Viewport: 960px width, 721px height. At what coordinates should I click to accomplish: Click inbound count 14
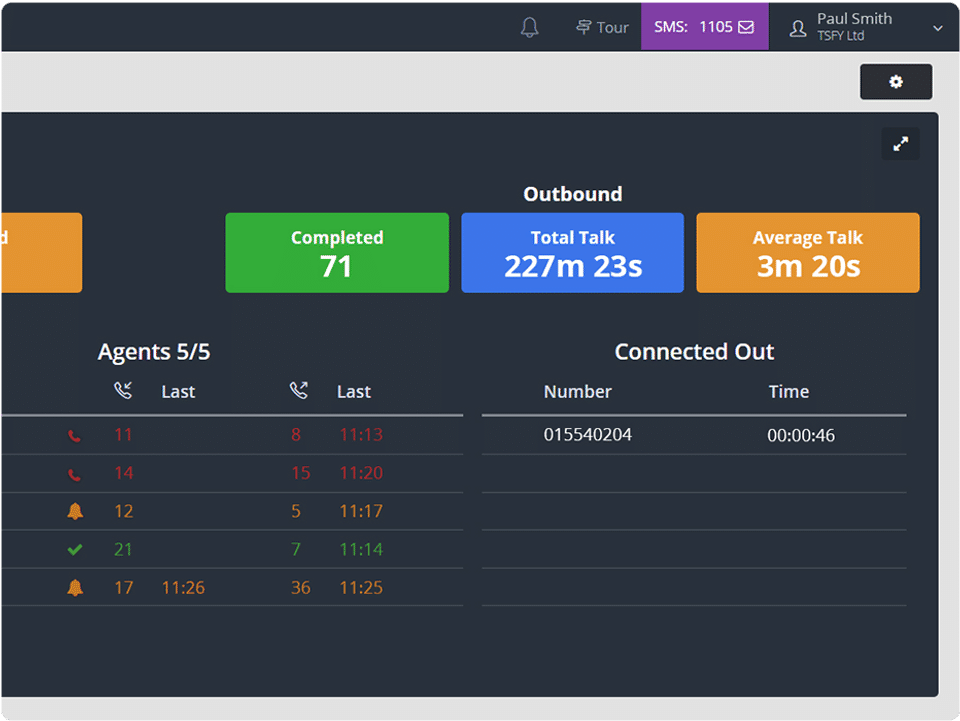tap(124, 473)
